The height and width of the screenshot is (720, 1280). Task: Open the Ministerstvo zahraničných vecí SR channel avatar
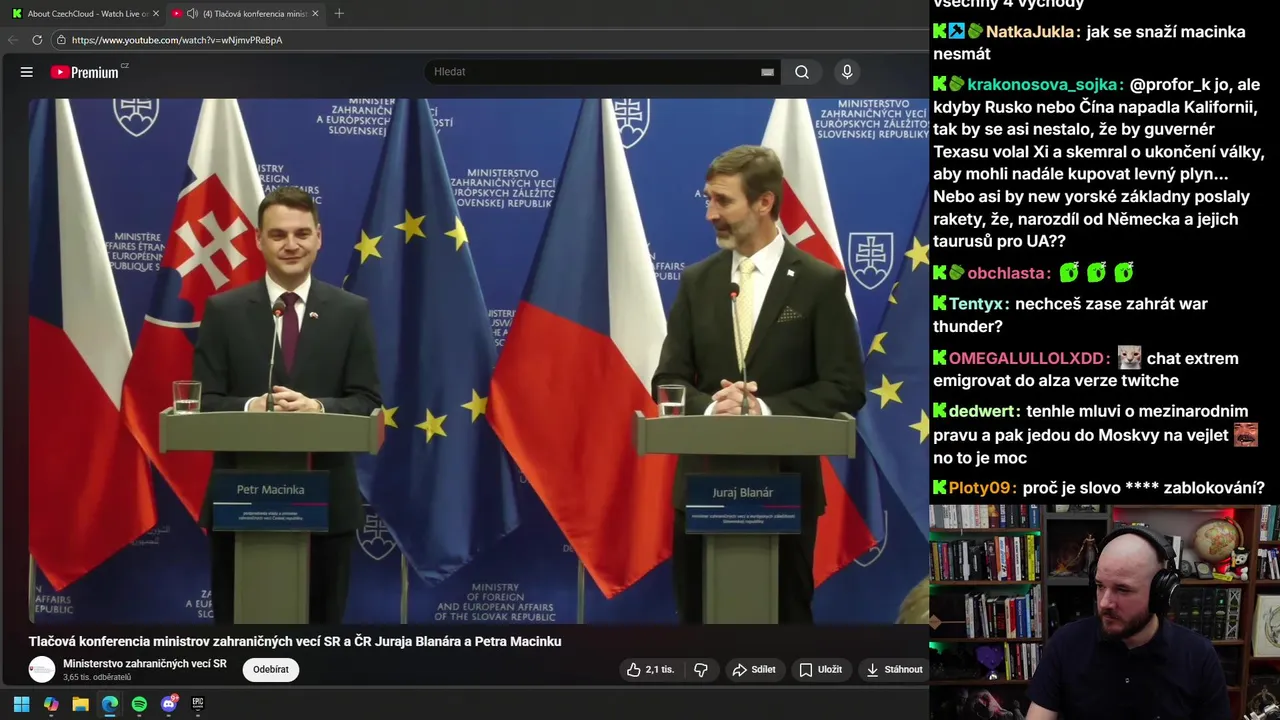point(42,670)
